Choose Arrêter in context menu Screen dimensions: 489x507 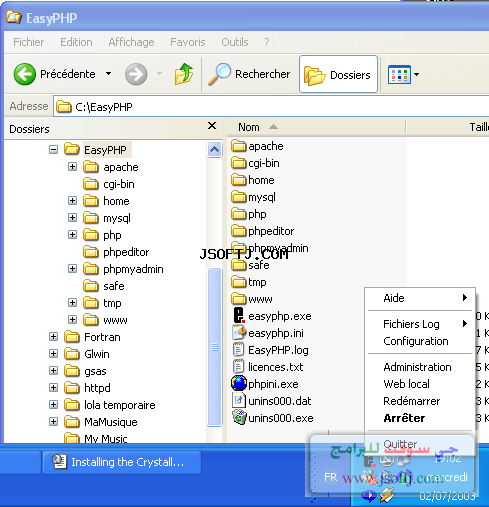420,418
